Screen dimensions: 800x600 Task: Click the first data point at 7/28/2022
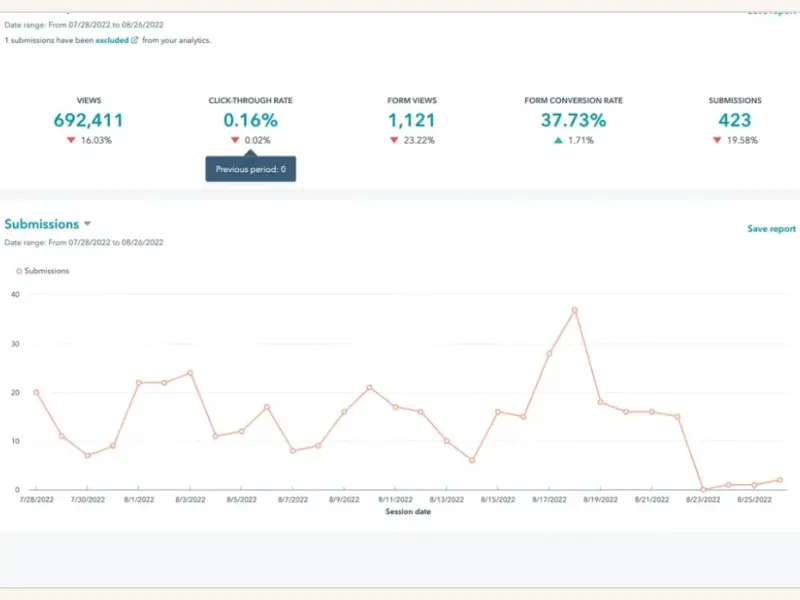click(36, 392)
